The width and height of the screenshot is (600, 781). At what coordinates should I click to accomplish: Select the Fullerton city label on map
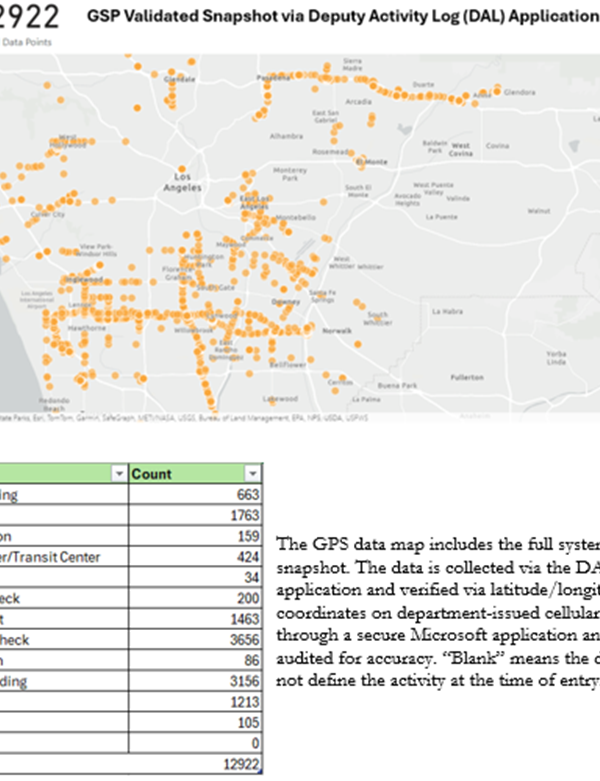[x=466, y=378]
